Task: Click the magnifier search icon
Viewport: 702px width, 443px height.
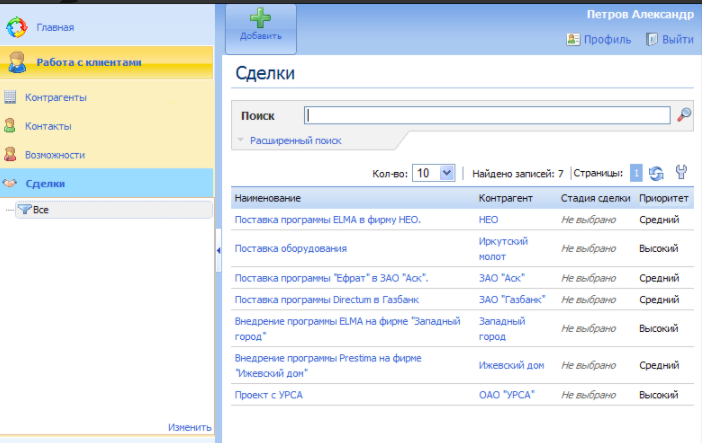Action: coord(684,115)
